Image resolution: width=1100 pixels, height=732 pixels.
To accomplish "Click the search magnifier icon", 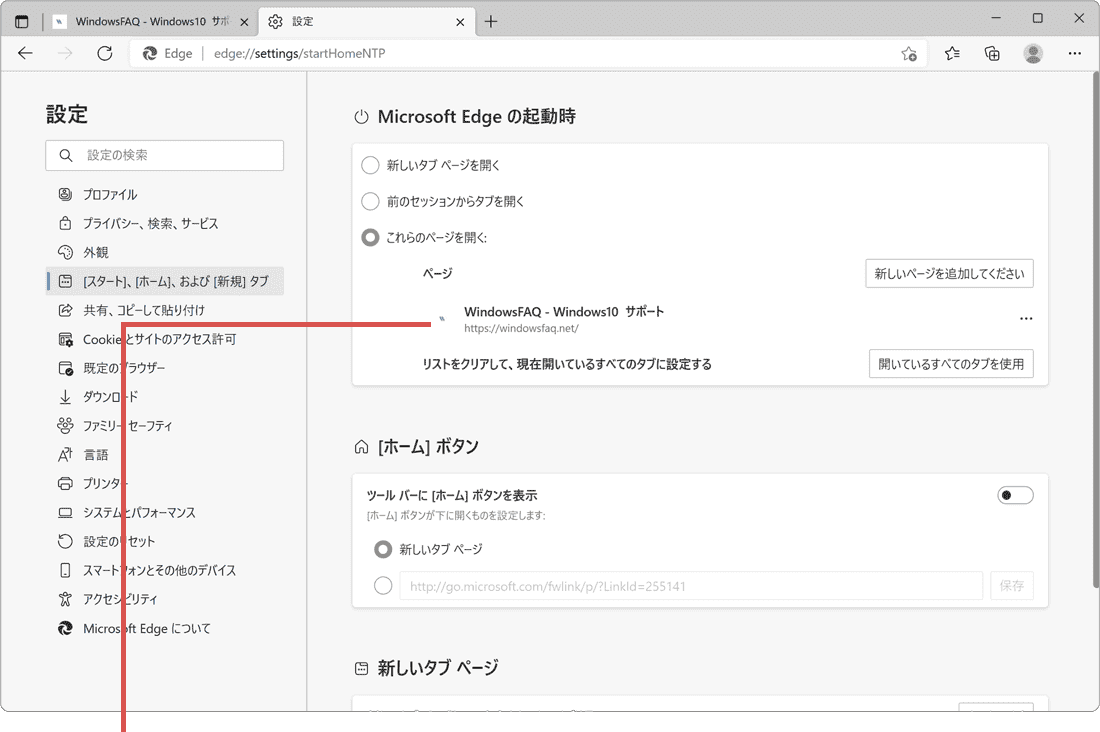I will 66,155.
